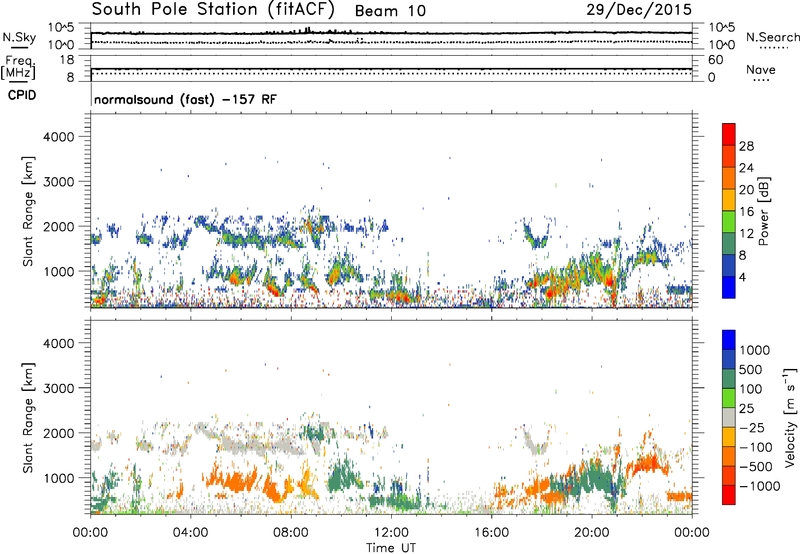
Task: Pick the light green segment of Power color bar
Action: click(x=729, y=221)
